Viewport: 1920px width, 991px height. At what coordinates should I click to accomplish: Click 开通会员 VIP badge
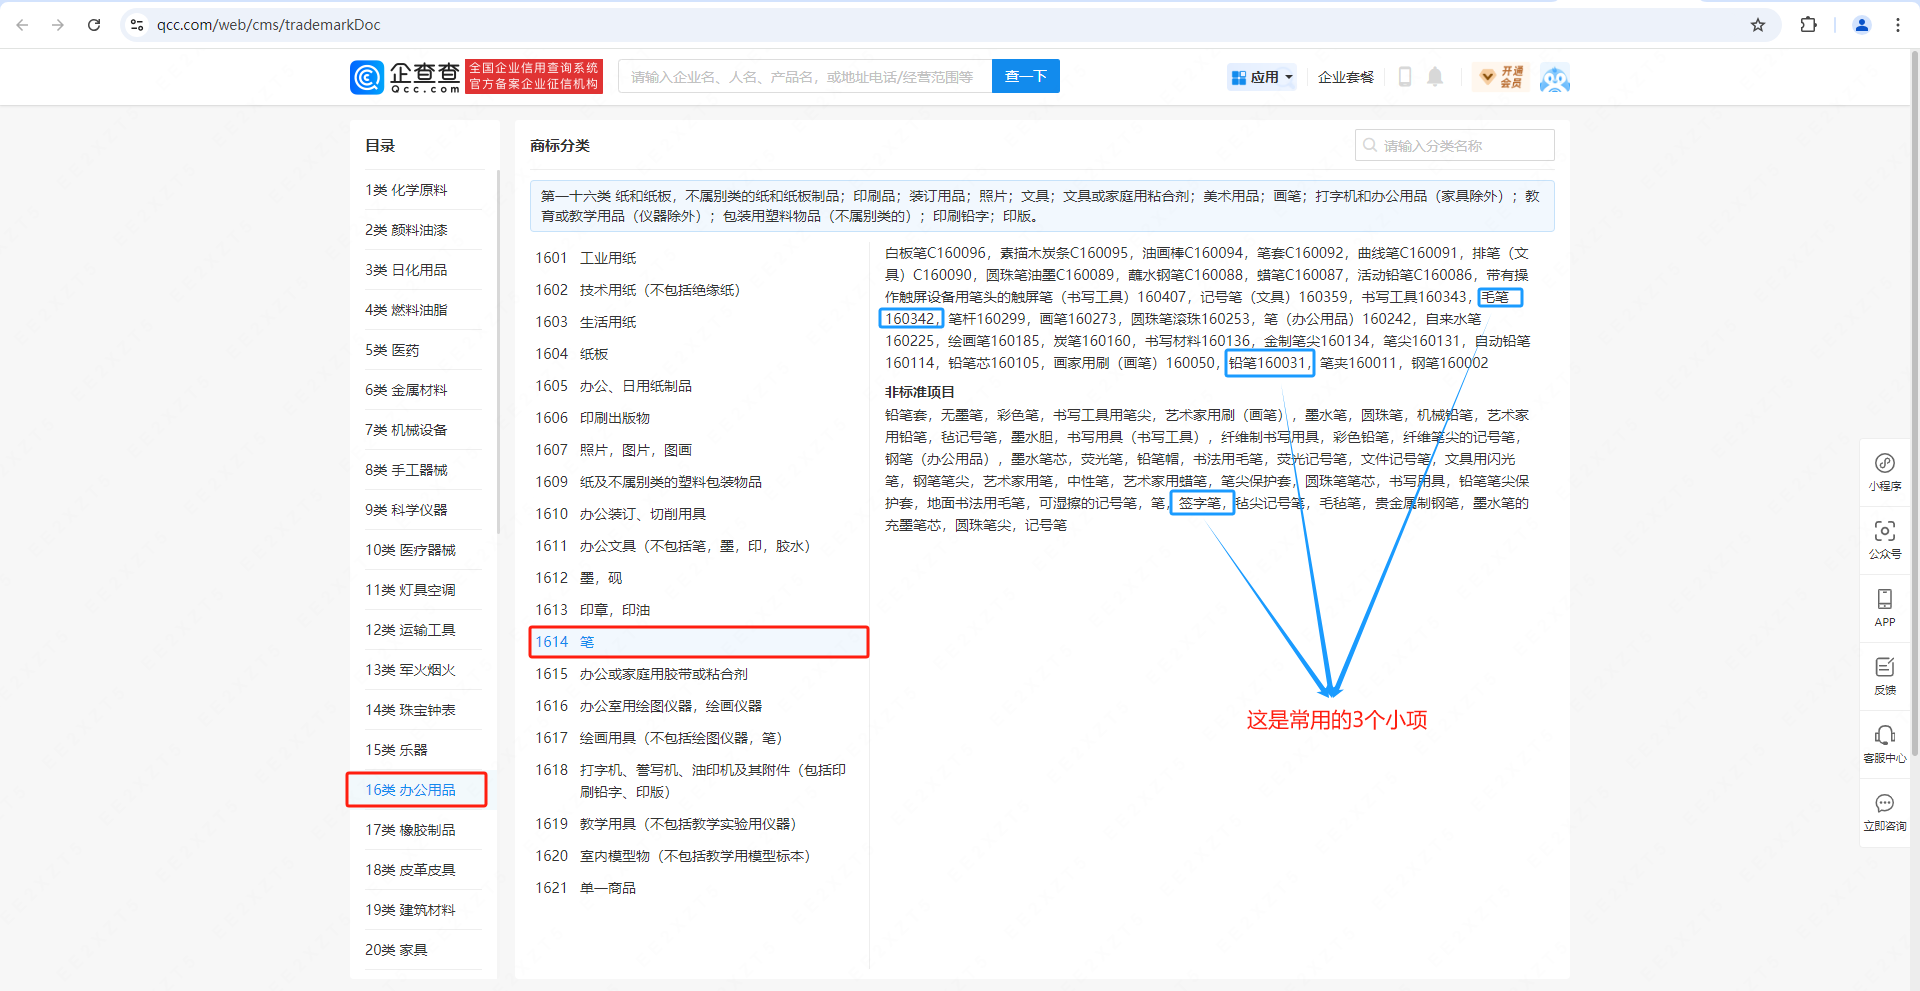(x=1501, y=77)
